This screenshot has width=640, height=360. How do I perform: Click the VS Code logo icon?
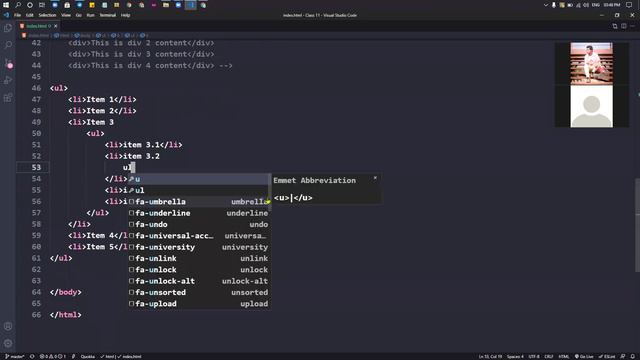coord(6,15)
